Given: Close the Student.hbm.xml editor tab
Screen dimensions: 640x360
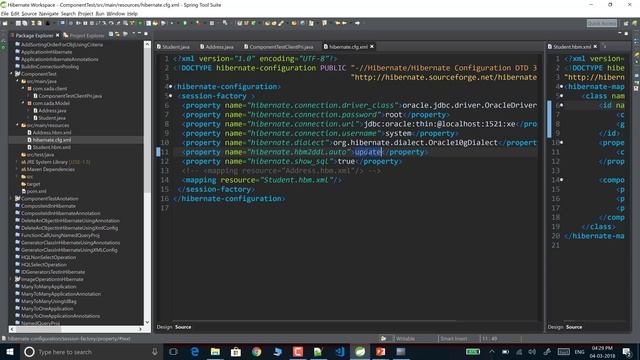Looking at the screenshot, I should [595, 47].
